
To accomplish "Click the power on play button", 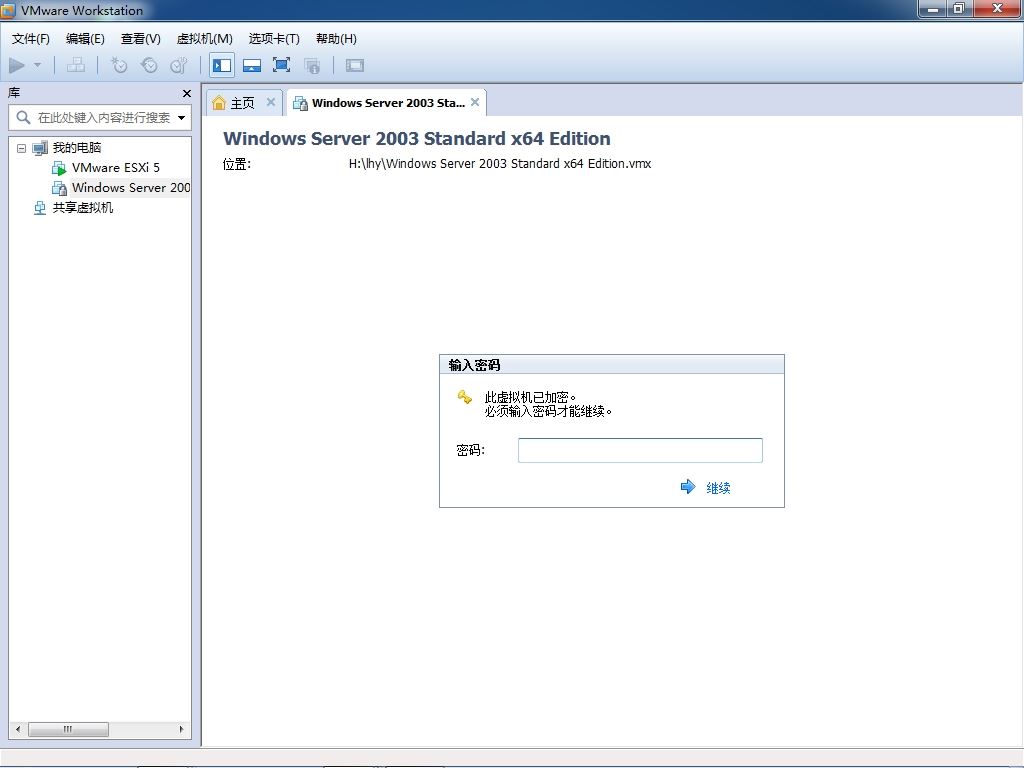I will click(17, 65).
